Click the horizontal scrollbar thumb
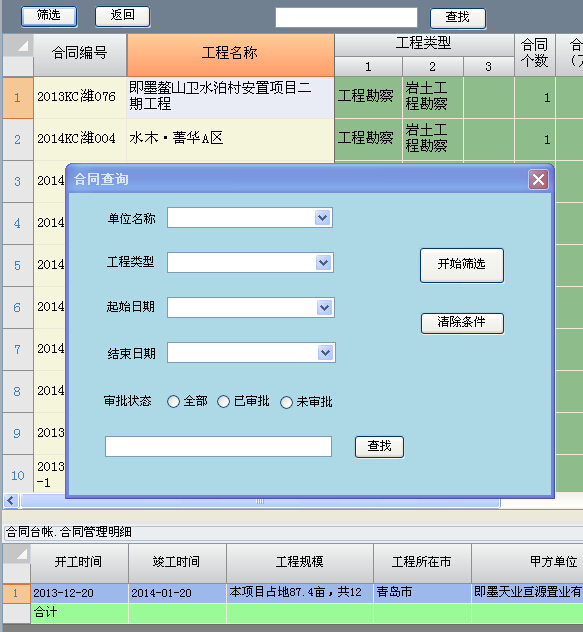Screen dimensions: 583x632 pos(260,501)
